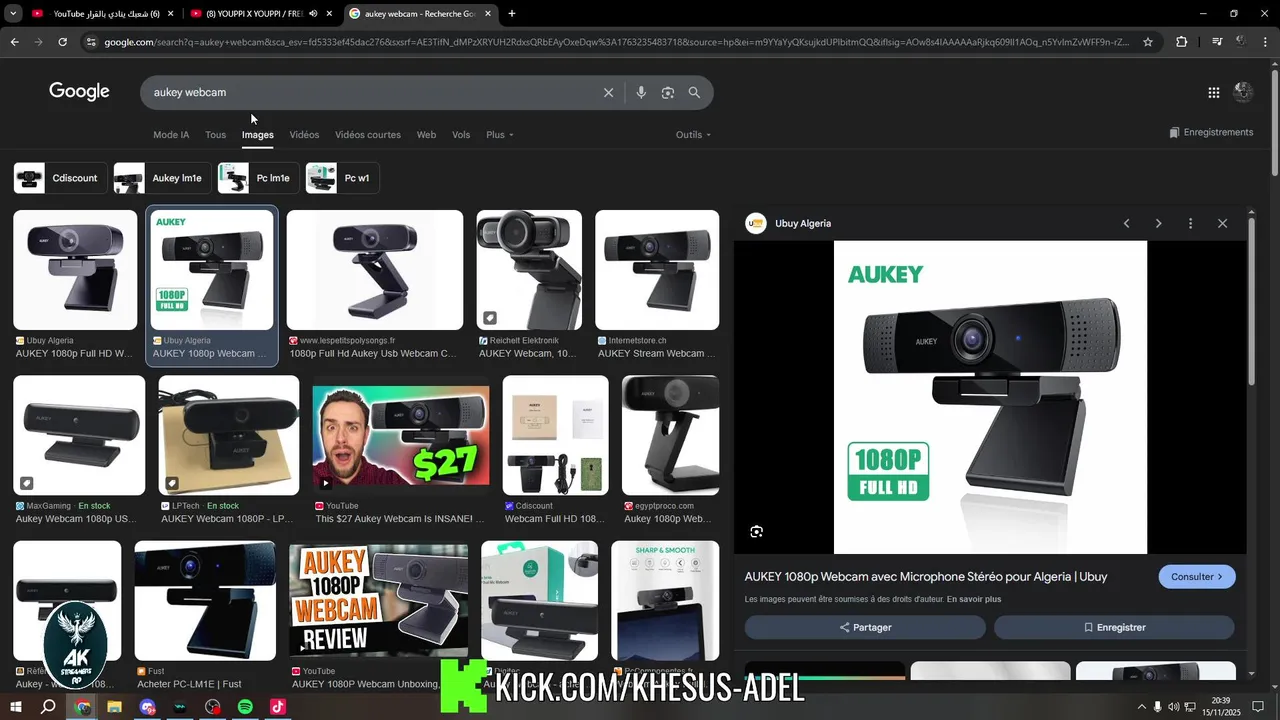Open $27 Aukey Webcam YouTube thumbnail
Viewport: 1280px width, 720px height.
point(401,436)
